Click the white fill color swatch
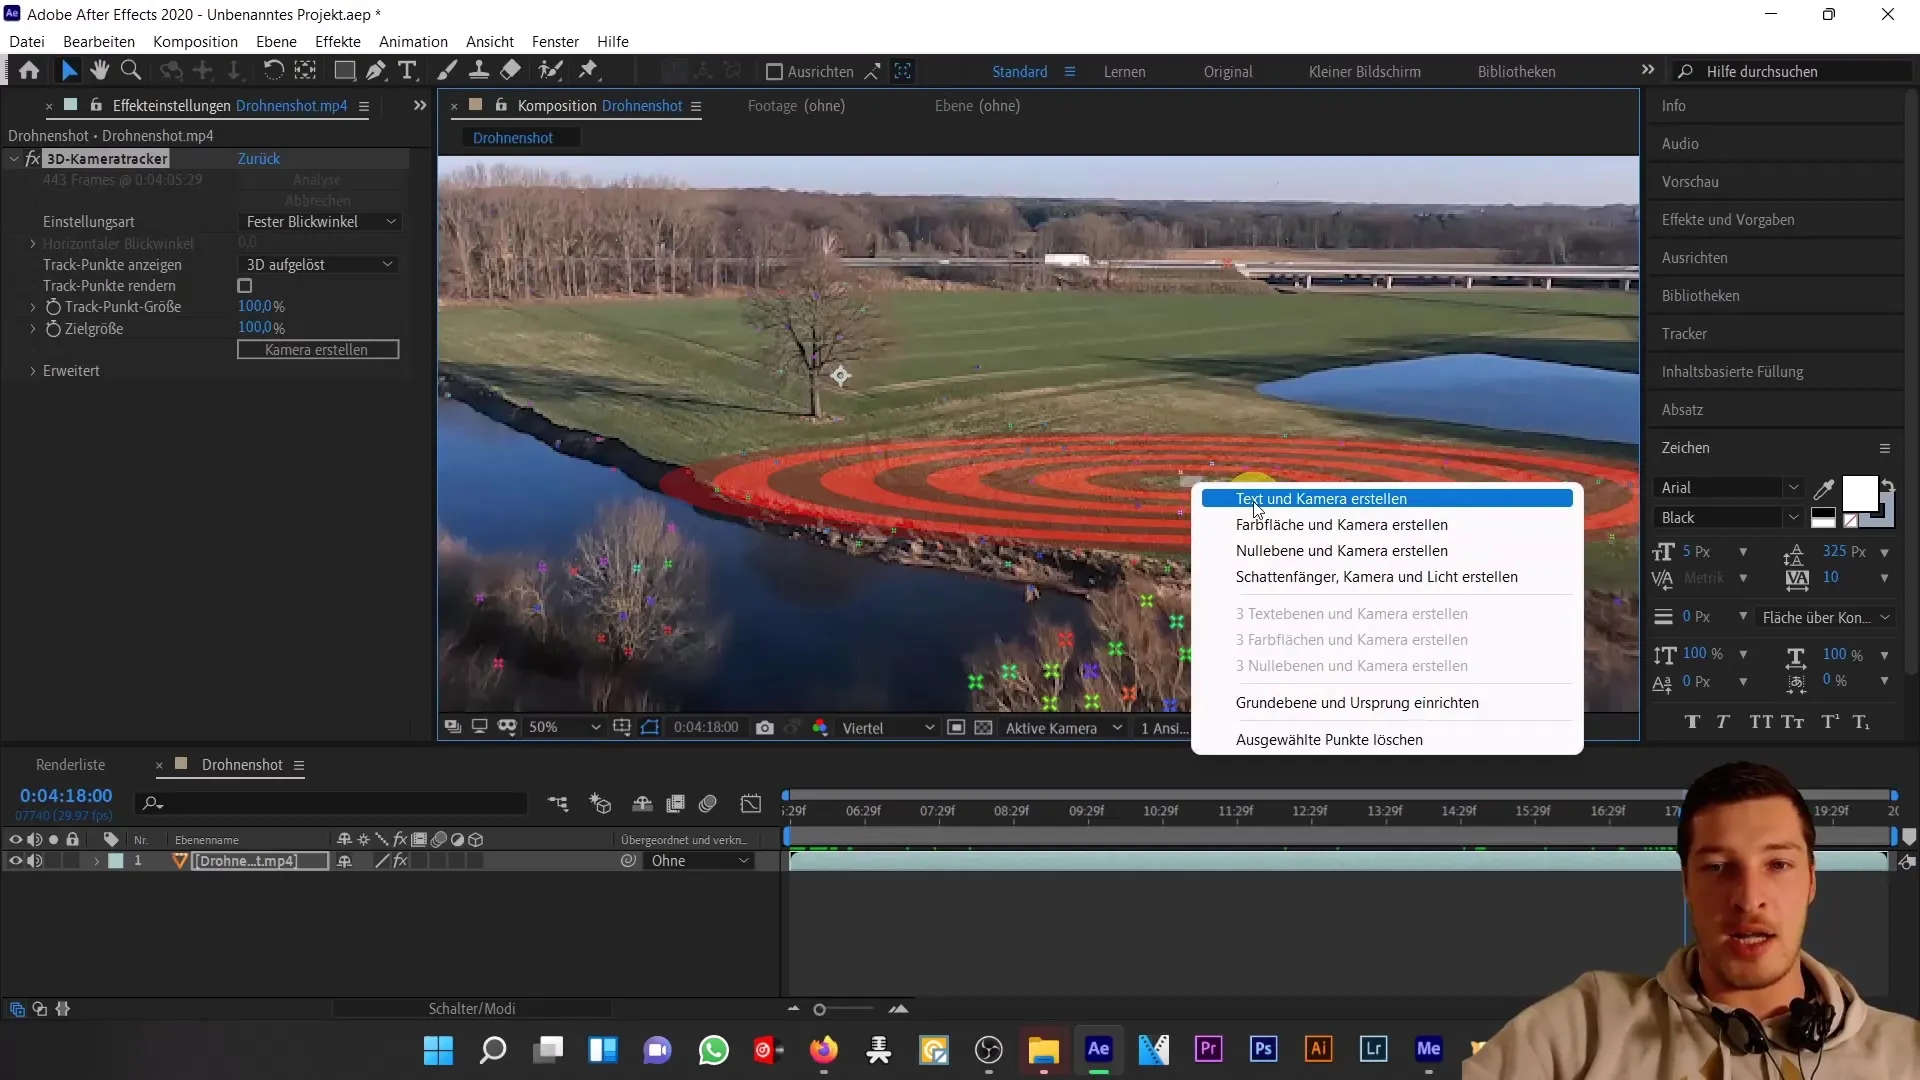The image size is (1920, 1080). pyautogui.click(x=1859, y=493)
